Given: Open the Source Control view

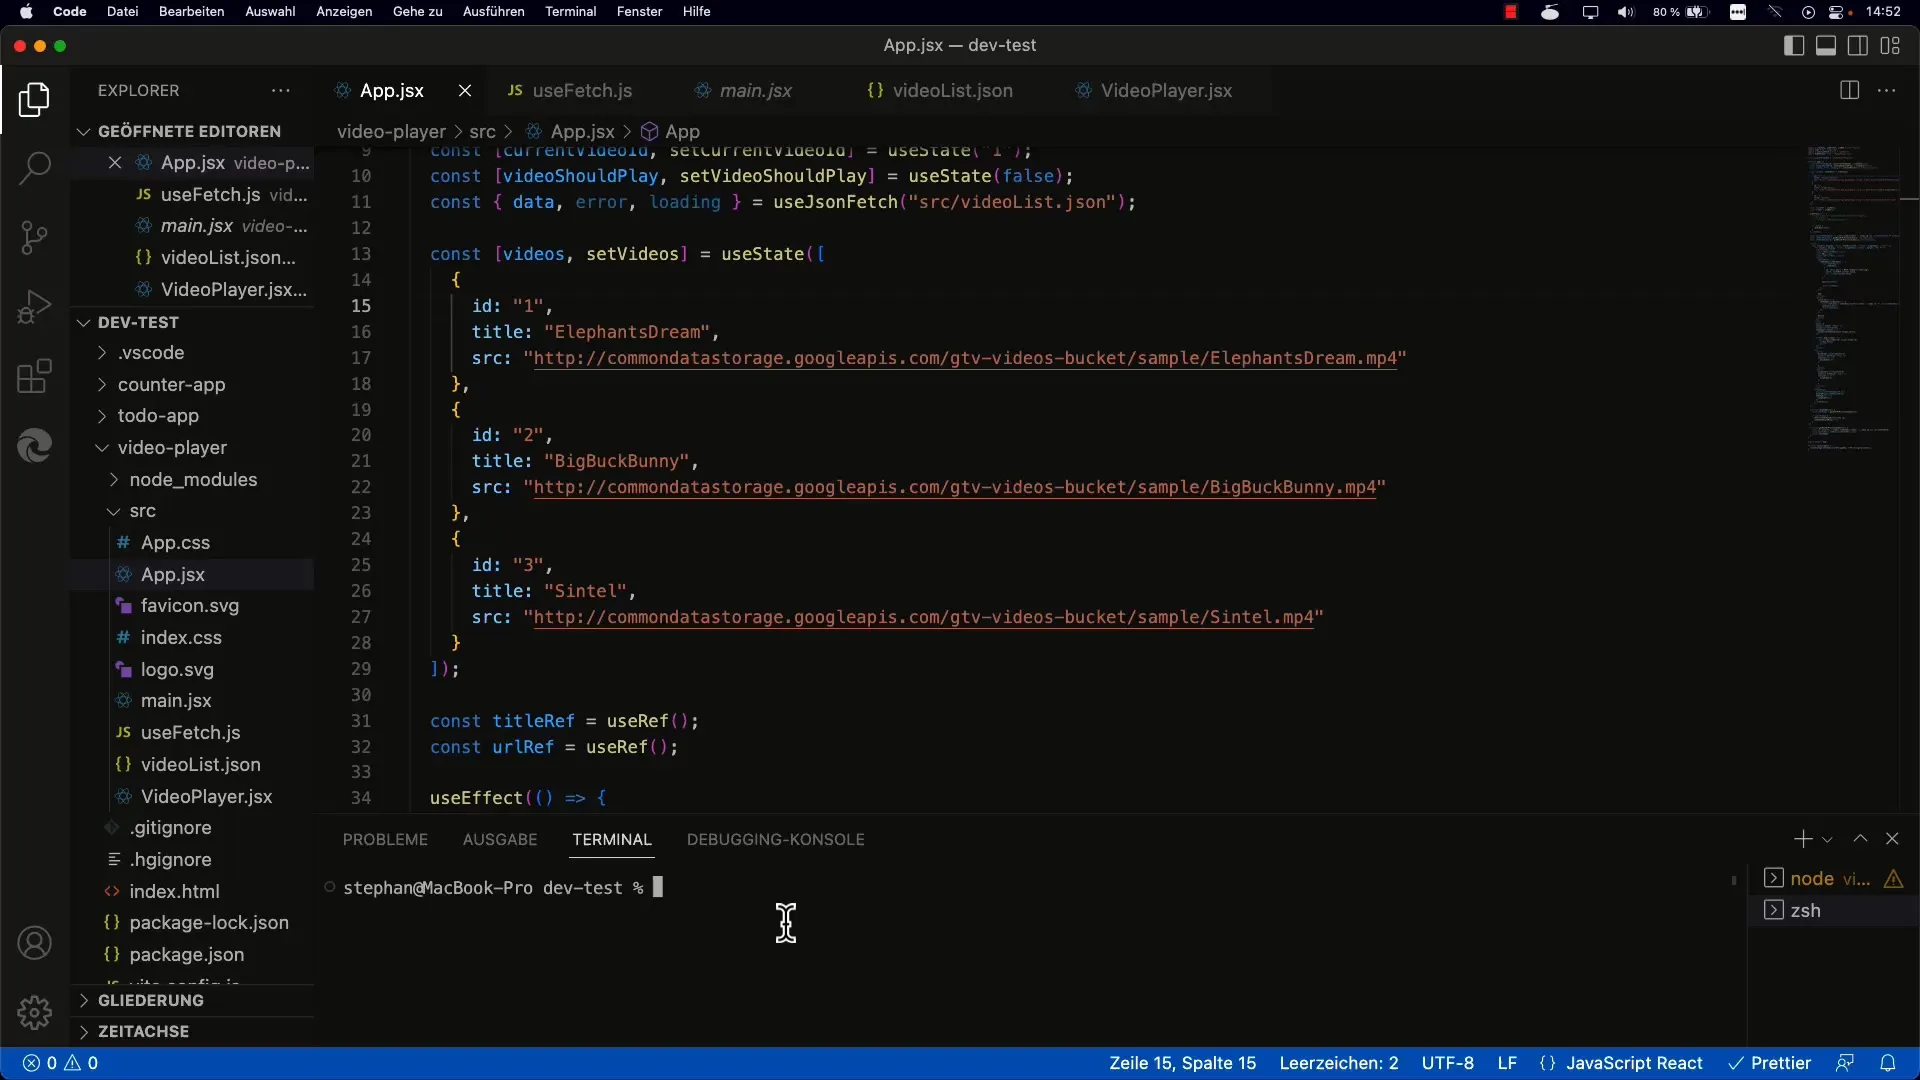Looking at the screenshot, I should pos(34,238).
